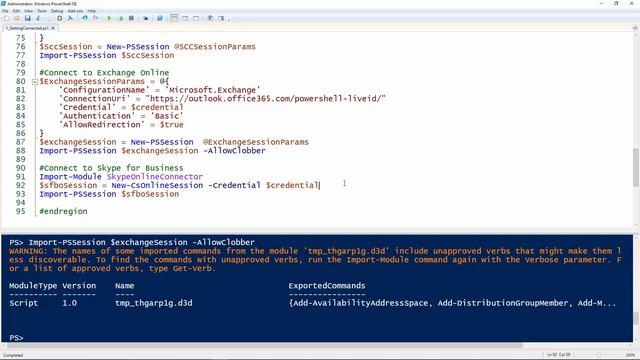Open the File menu
This screenshot has width=640, height=360.
(5, 11)
